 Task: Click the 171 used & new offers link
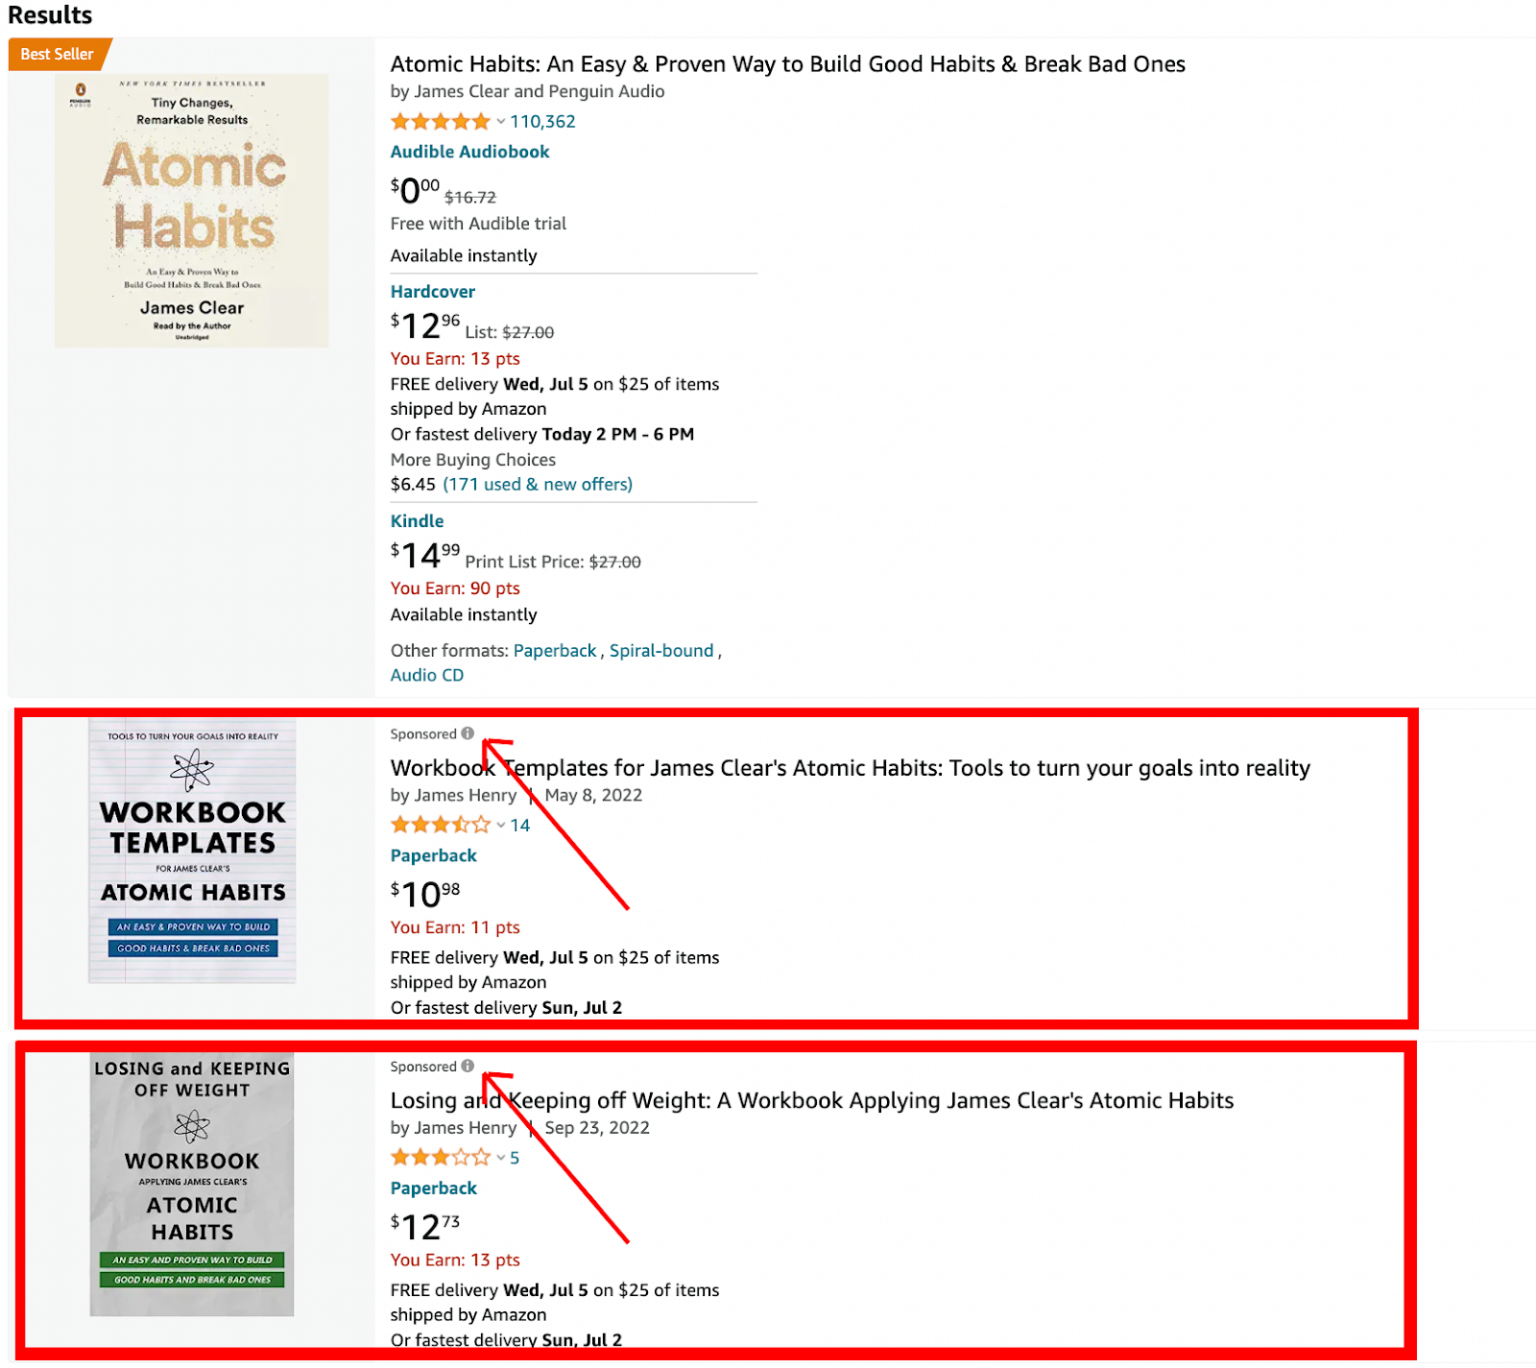[537, 484]
